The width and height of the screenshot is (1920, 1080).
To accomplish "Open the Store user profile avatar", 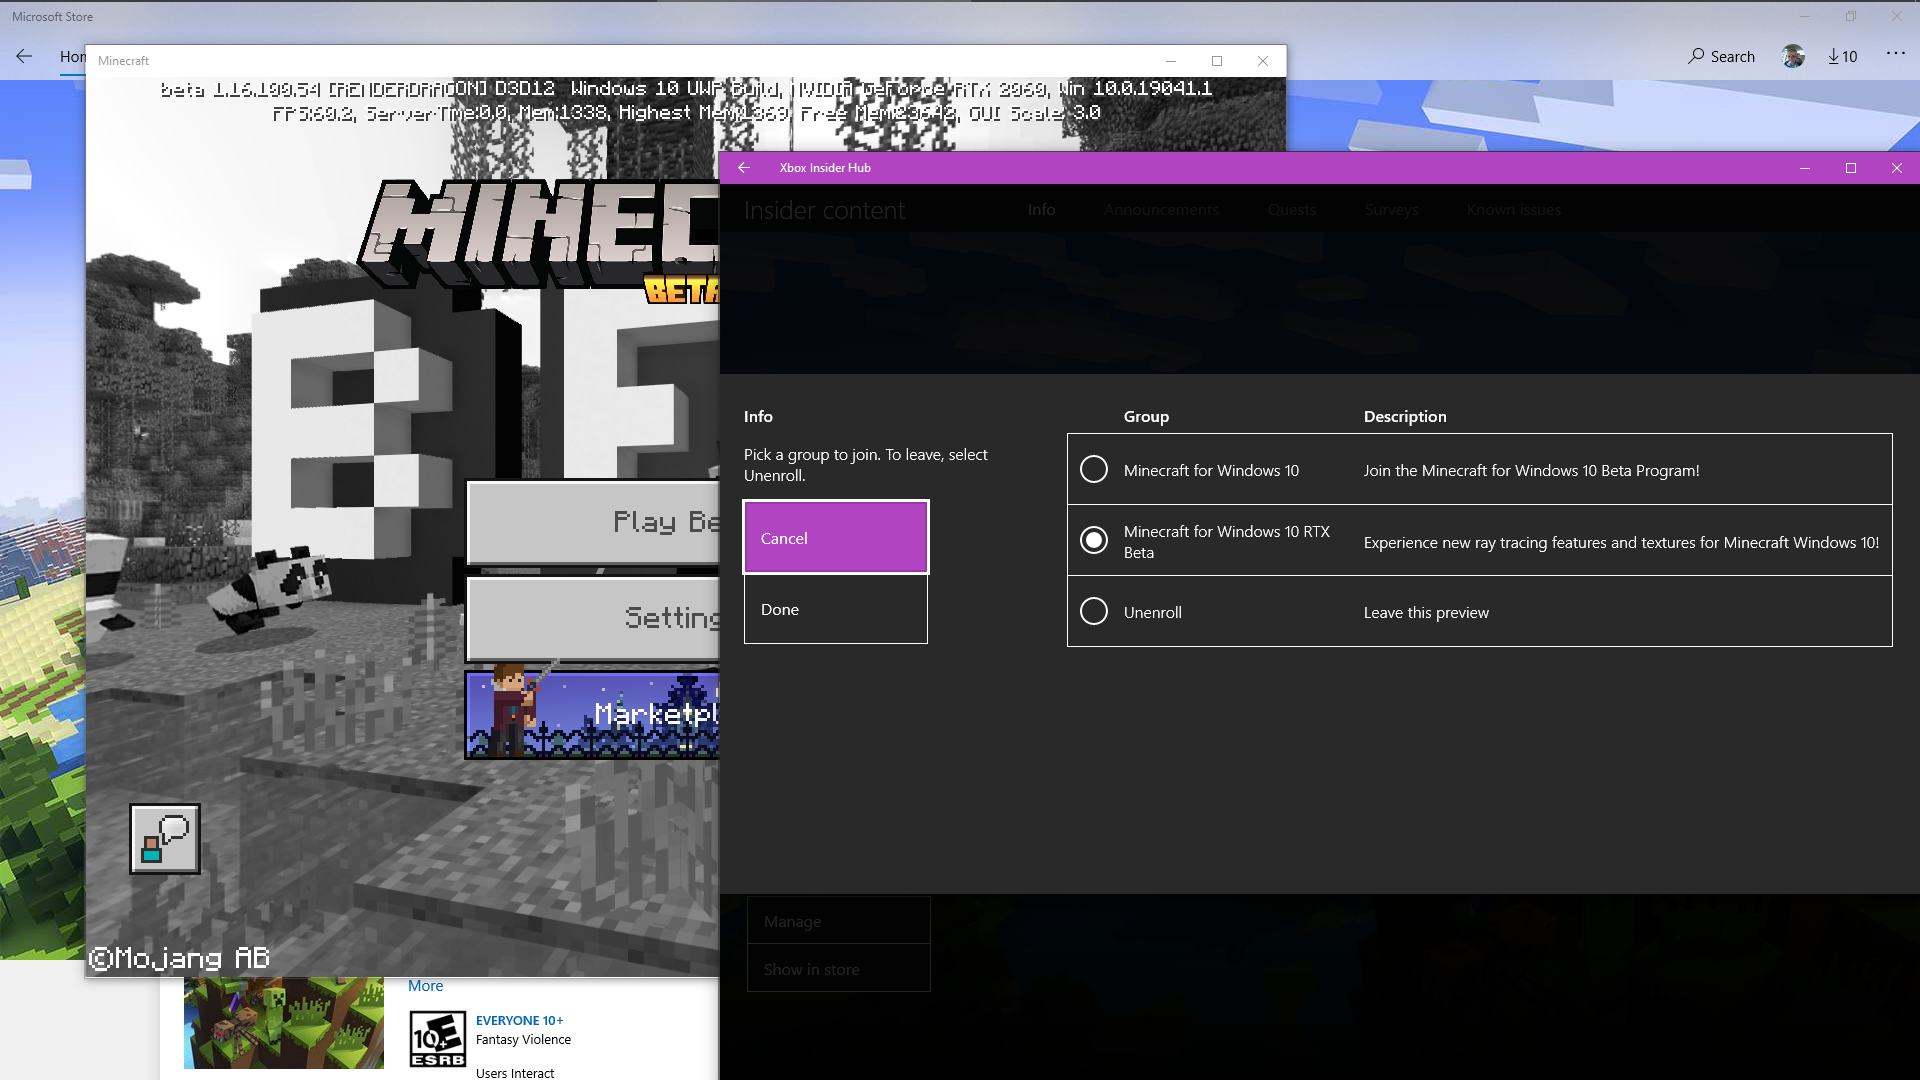I will 1793,57.
